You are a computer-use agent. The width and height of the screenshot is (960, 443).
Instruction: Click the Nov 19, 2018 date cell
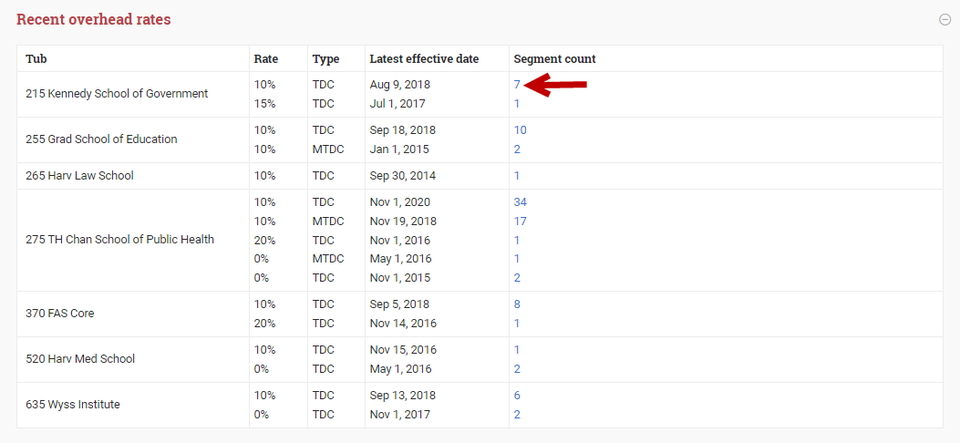pyautogui.click(x=403, y=221)
